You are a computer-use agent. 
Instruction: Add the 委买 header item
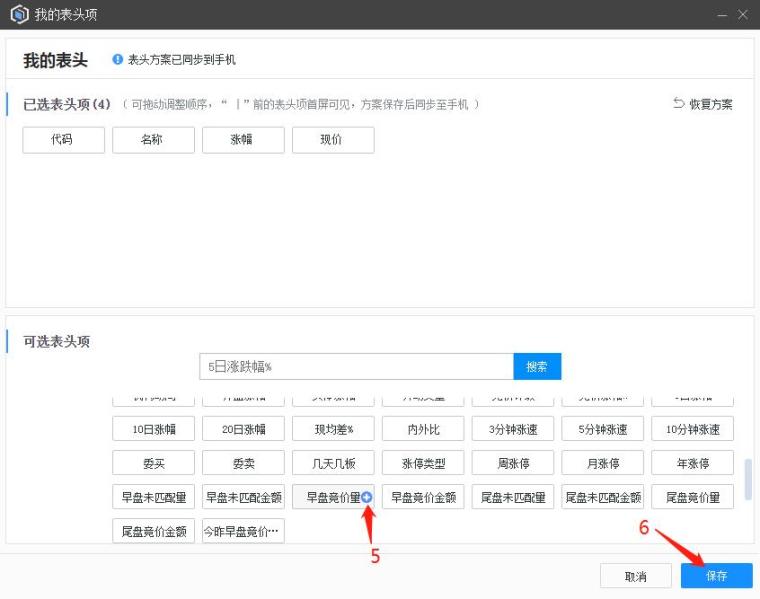tap(153, 463)
